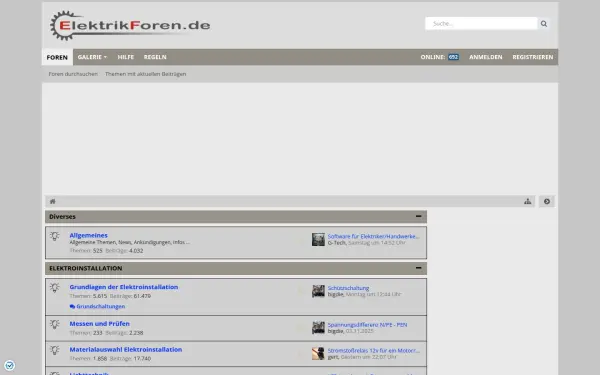600x375 pixels.
Task: Click avatar beside Schützschaltung thread
Action: pos(318,291)
